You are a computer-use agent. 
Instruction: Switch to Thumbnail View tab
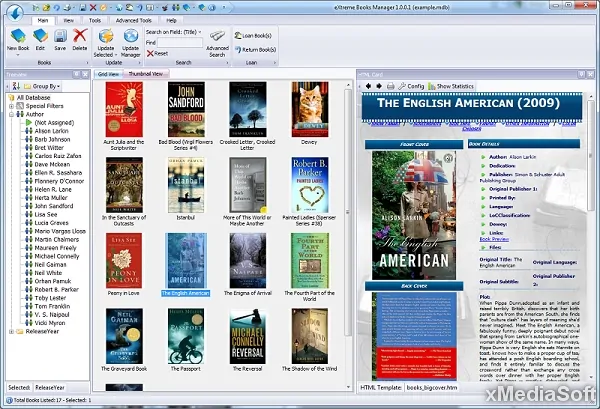(x=145, y=74)
